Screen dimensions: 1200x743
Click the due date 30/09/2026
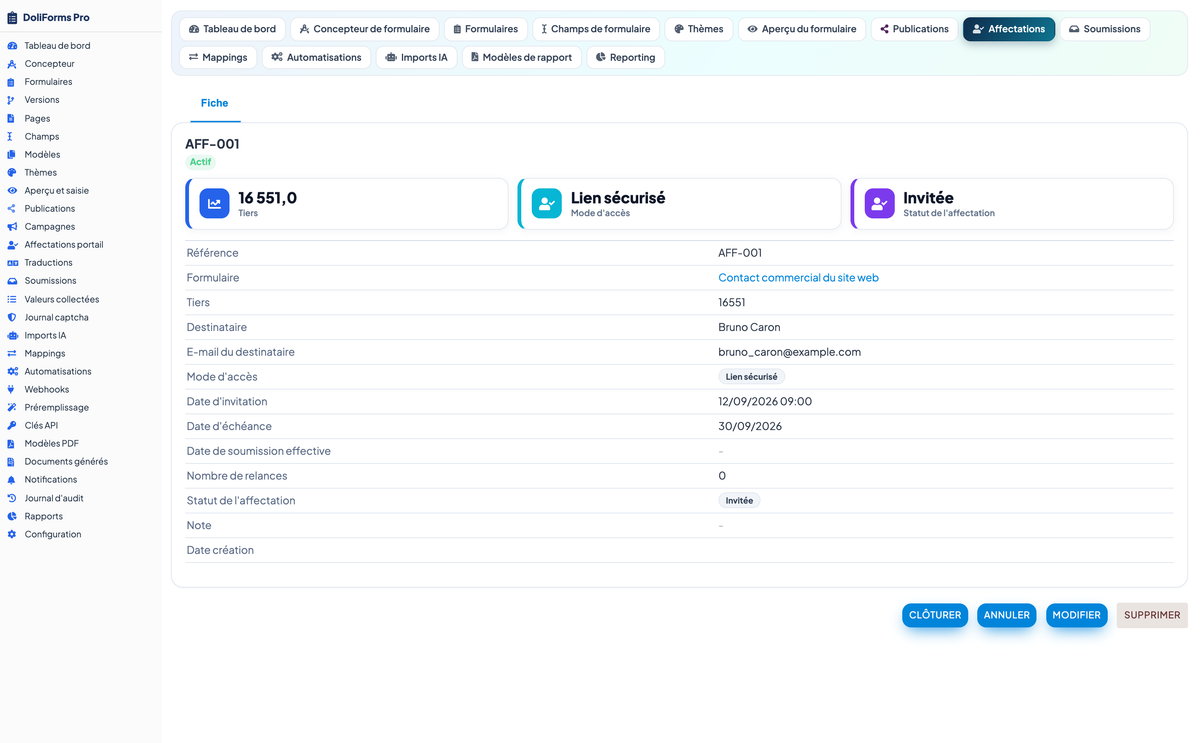[x=750, y=426]
